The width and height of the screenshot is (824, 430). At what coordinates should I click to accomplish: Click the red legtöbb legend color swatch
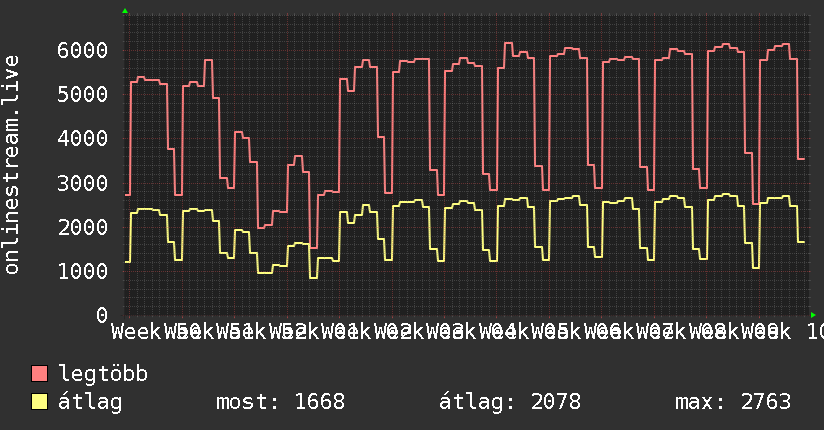point(39,373)
